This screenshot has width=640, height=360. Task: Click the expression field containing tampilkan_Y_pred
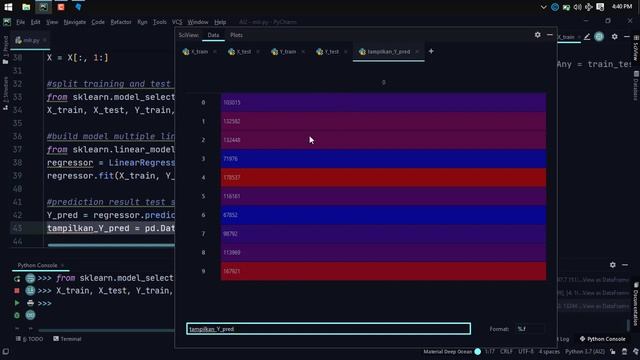[x=329, y=329]
